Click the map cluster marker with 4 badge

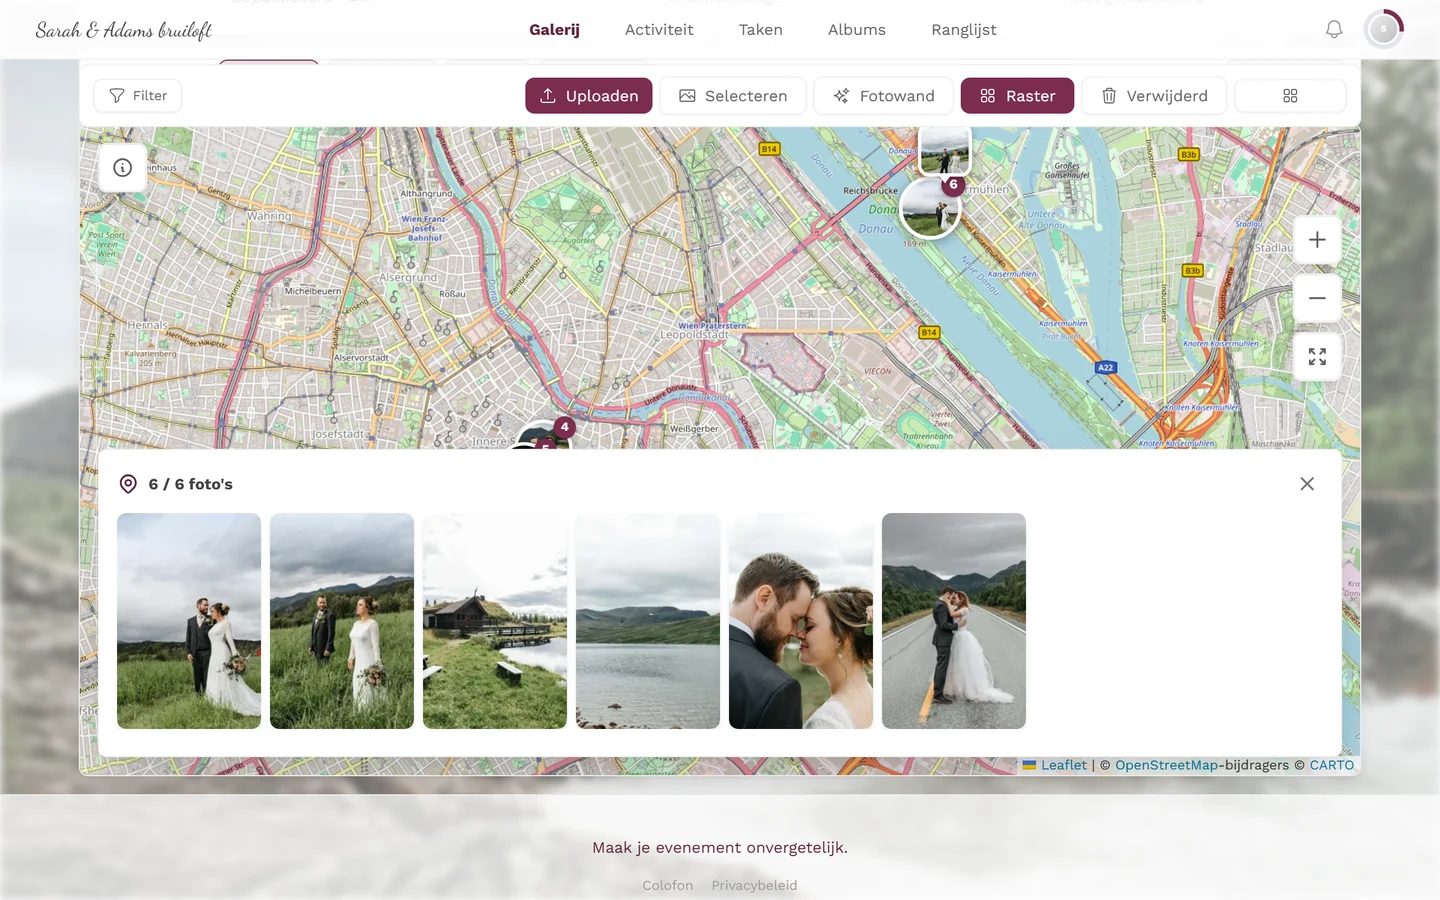[x=545, y=436]
